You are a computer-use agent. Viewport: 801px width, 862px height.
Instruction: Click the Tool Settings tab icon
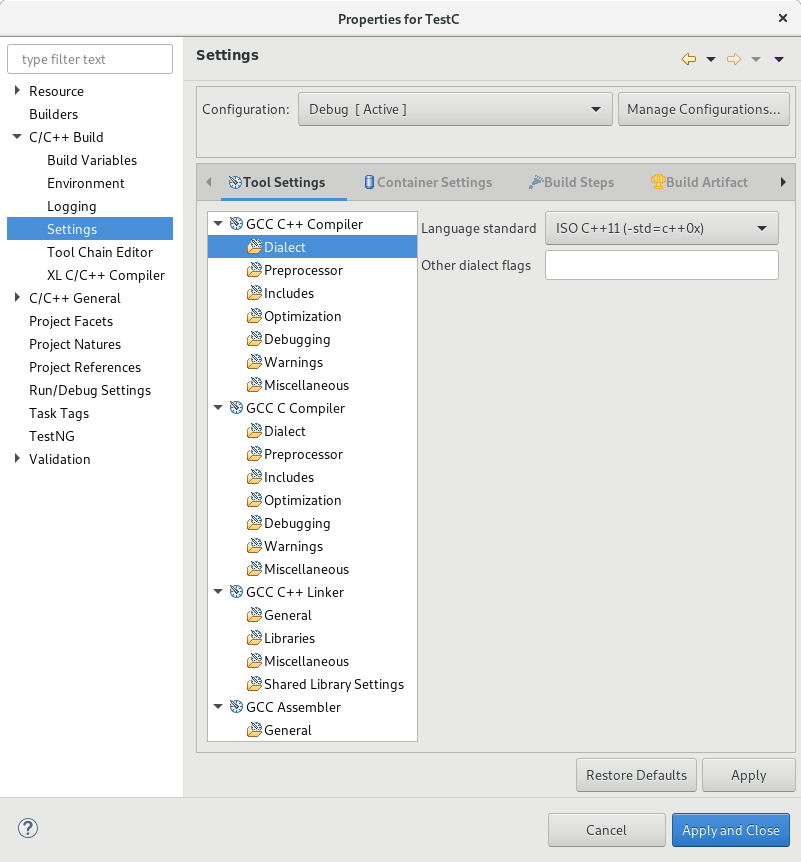(x=235, y=182)
